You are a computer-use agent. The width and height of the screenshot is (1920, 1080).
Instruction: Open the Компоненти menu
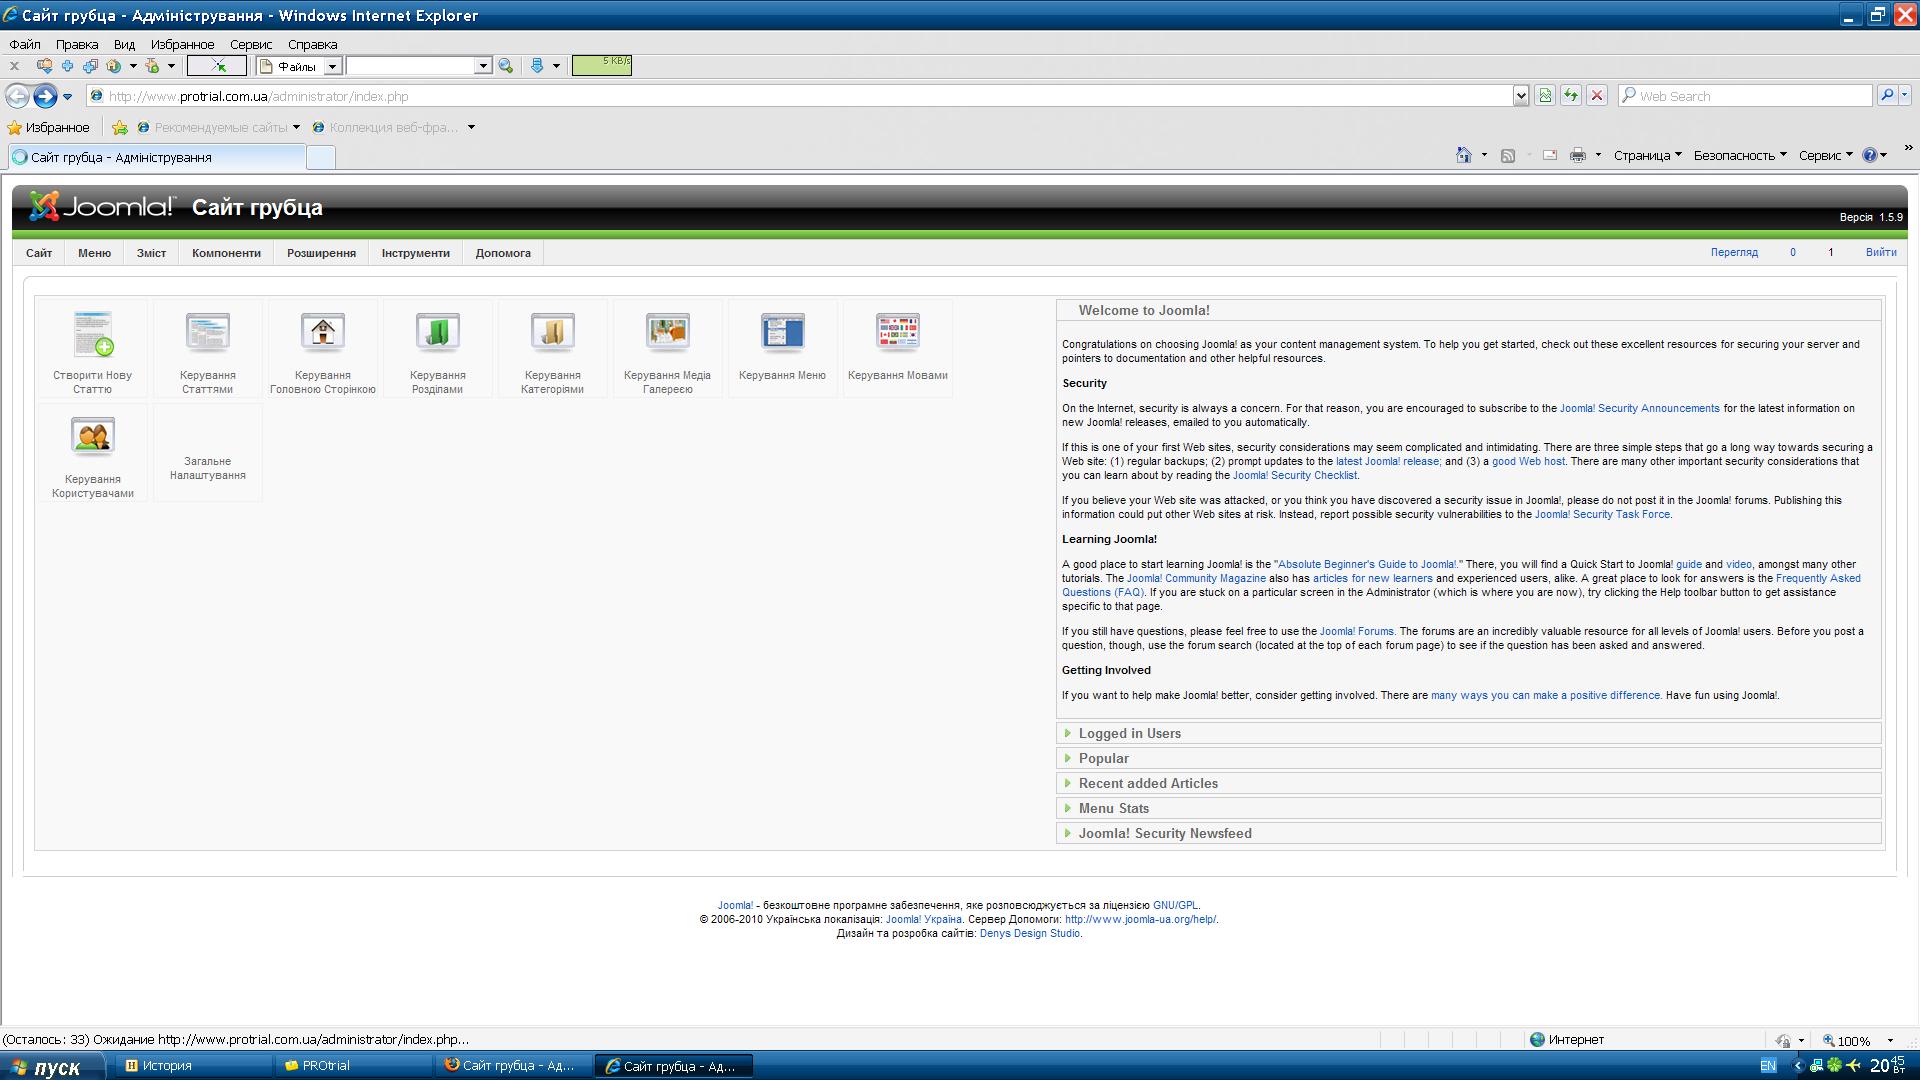(x=226, y=253)
